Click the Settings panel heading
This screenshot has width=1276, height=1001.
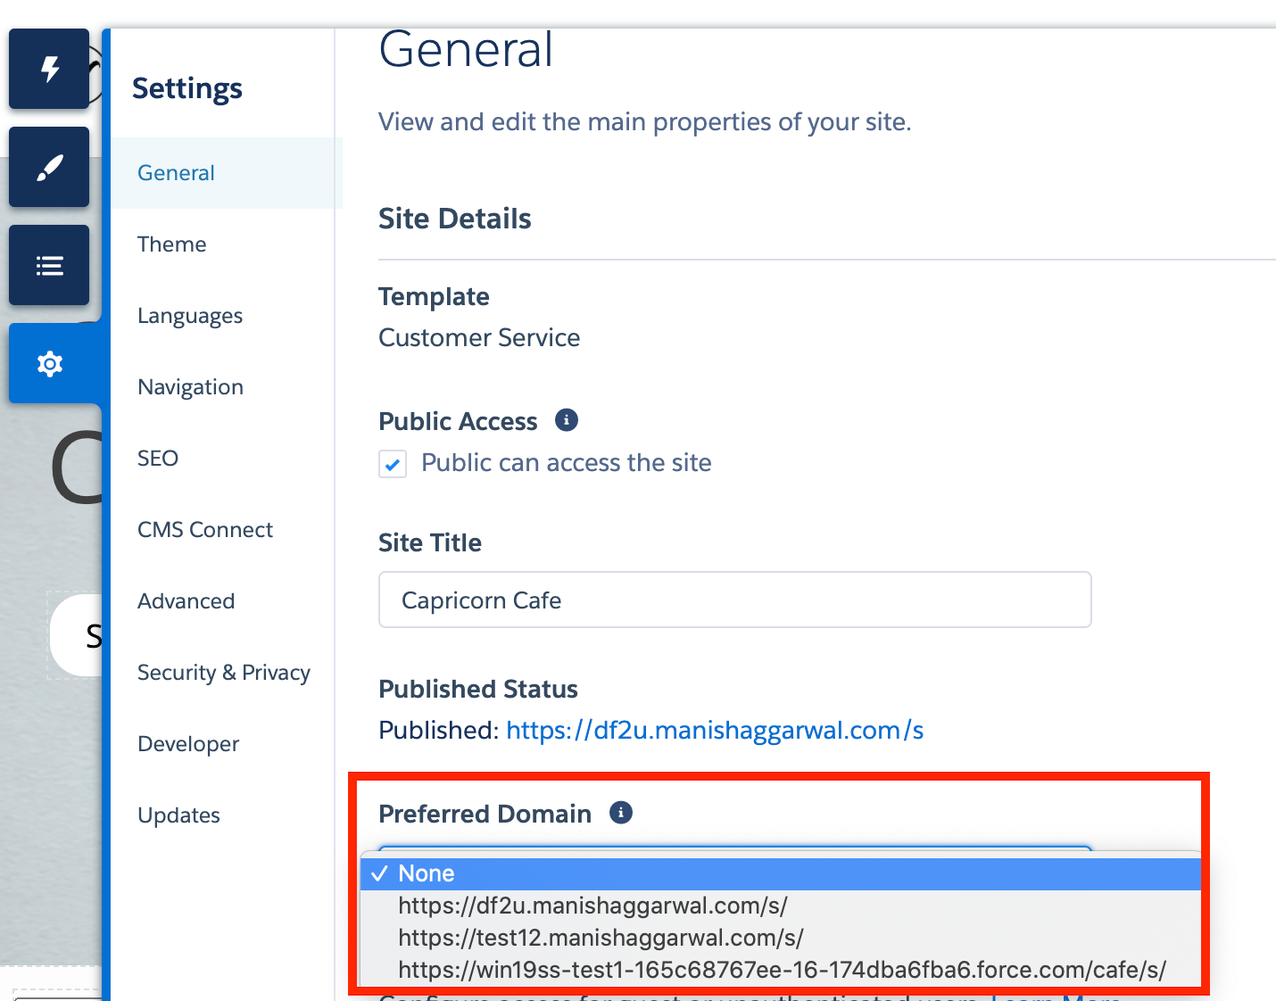187,89
